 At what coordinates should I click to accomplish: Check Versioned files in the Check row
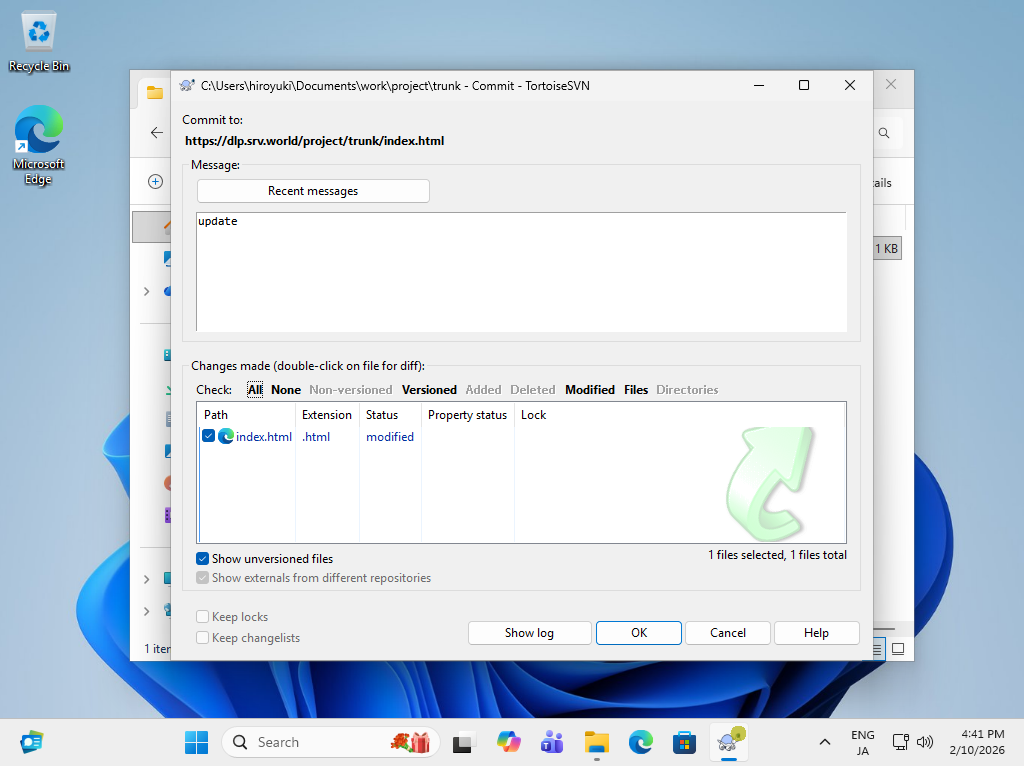point(429,390)
